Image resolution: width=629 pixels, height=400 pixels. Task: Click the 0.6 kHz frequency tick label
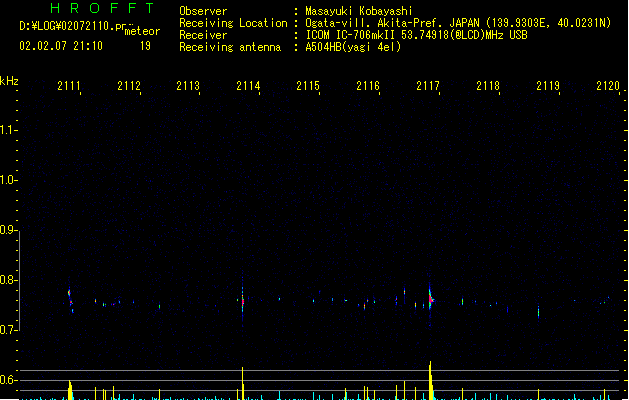(7, 380)
